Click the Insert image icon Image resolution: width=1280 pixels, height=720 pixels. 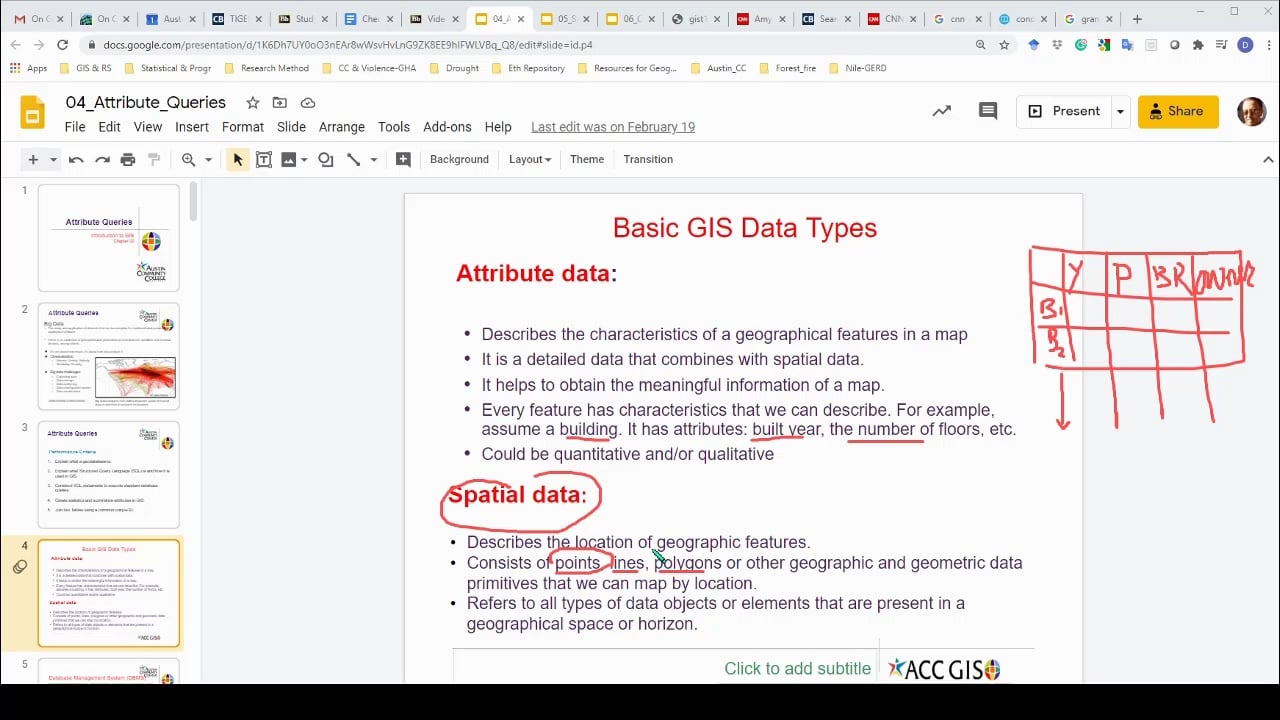(x=289, y=160)
